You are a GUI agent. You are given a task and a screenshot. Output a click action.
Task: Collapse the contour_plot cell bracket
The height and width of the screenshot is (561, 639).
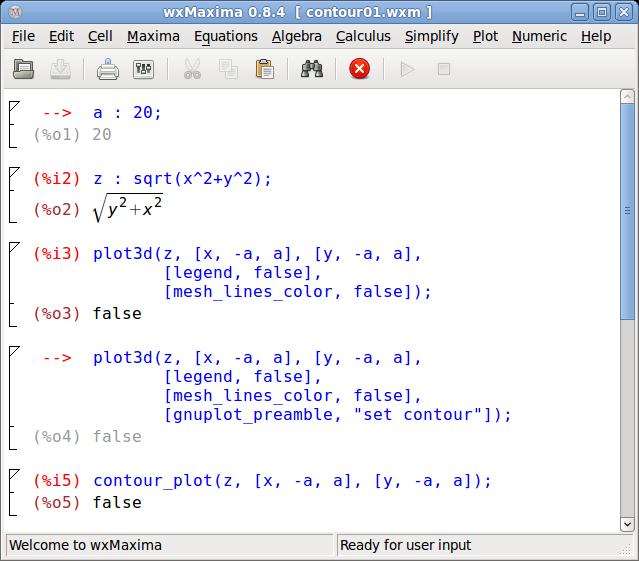(x=13, y=474)
